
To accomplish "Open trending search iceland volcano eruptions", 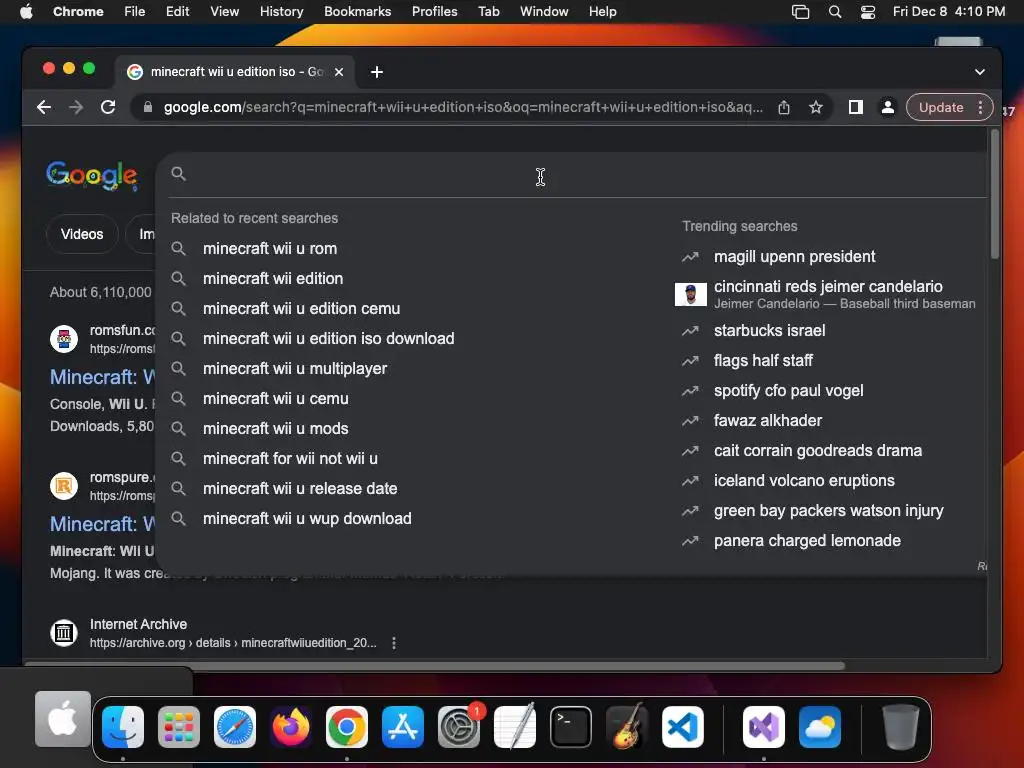I will click(804, 481).
